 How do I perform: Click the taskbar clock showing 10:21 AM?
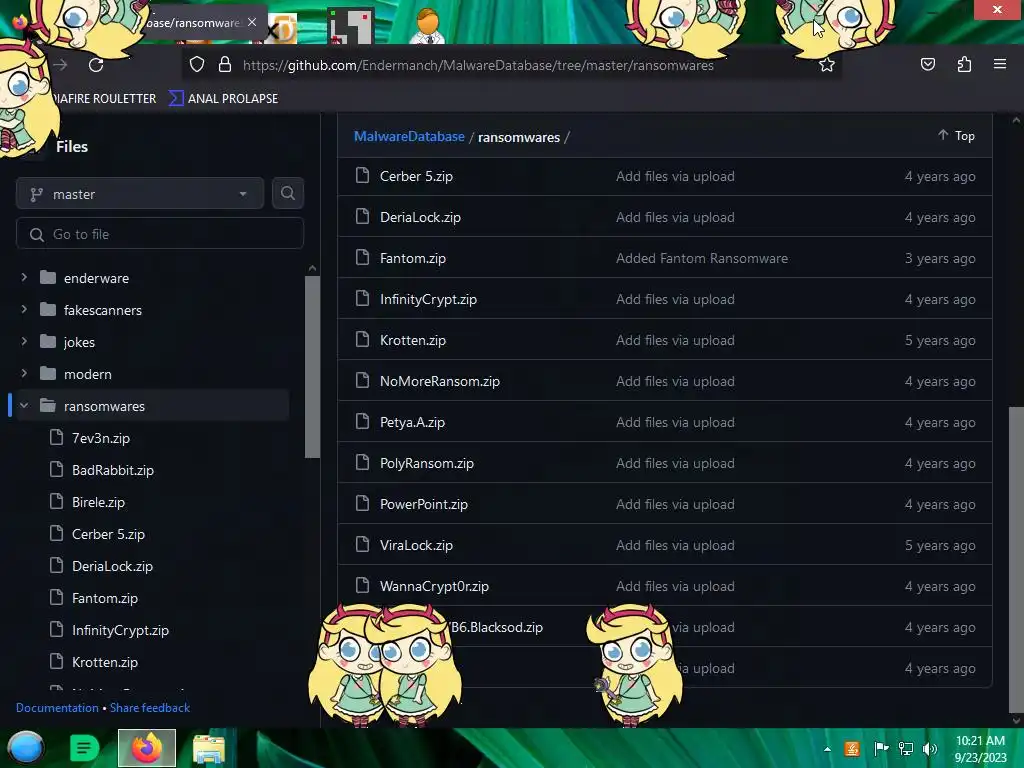[980, 748]
